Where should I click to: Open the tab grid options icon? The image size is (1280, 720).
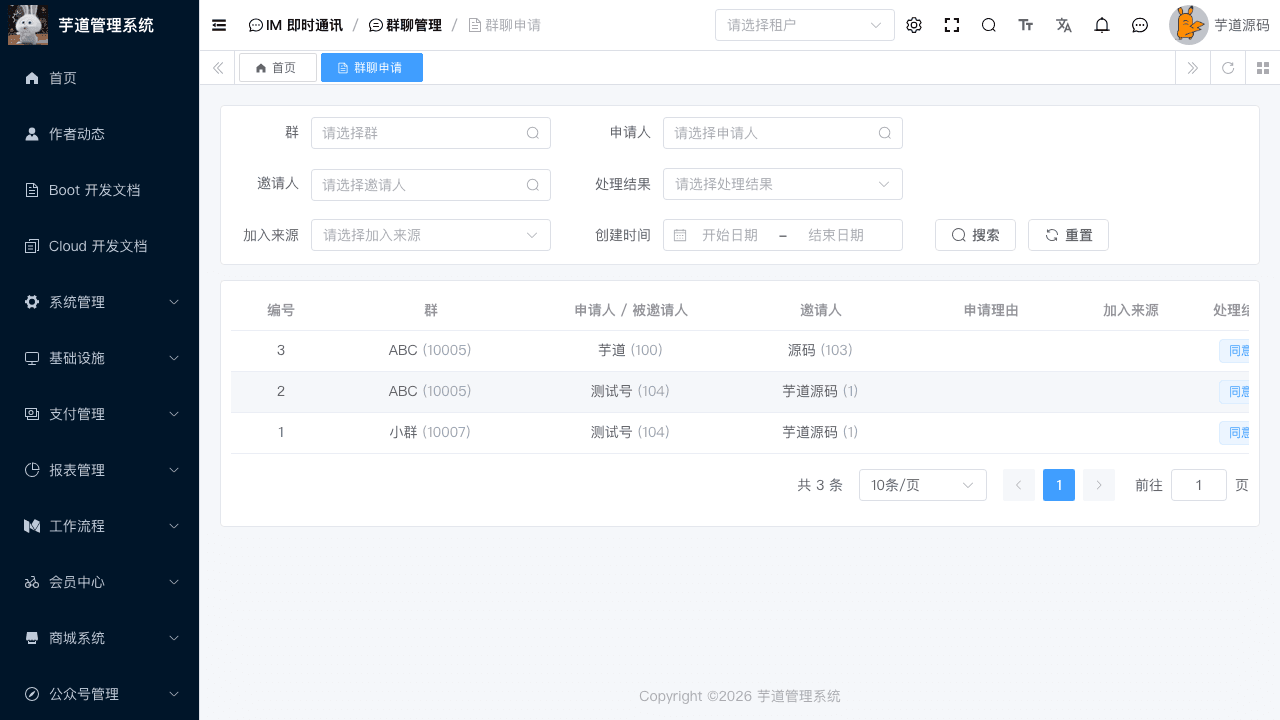point(1263,68)
